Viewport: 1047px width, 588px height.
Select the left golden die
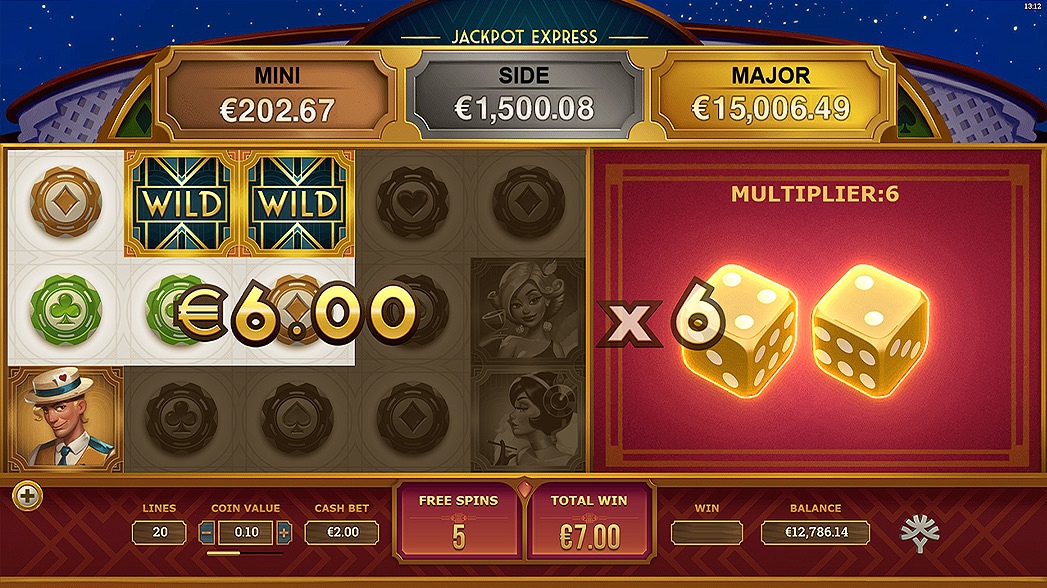(738, 330)
